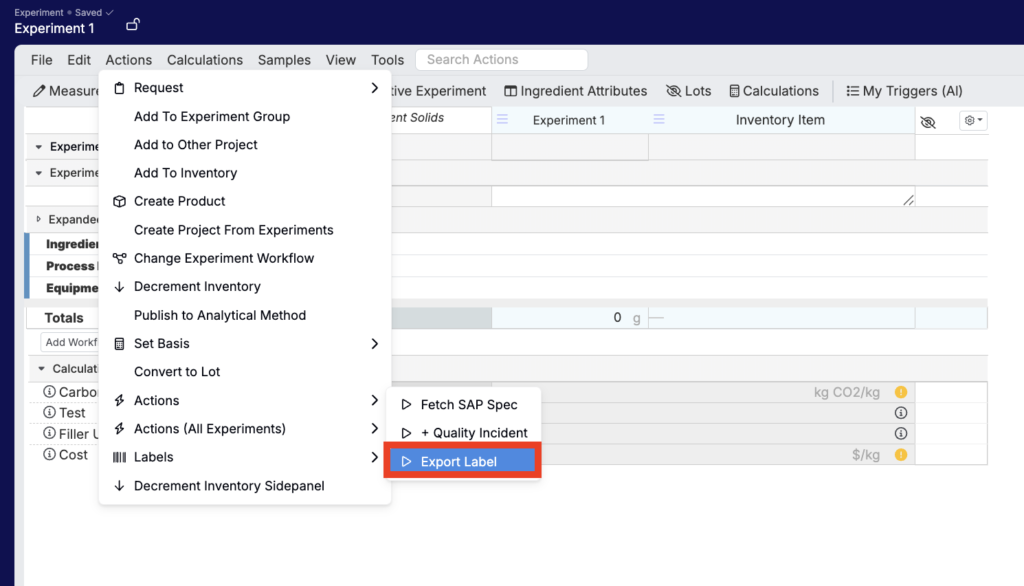Click the info icon next to Carbon calculation
The height and width of the screenshot is (586, 1024).
(x=49, y=391)
